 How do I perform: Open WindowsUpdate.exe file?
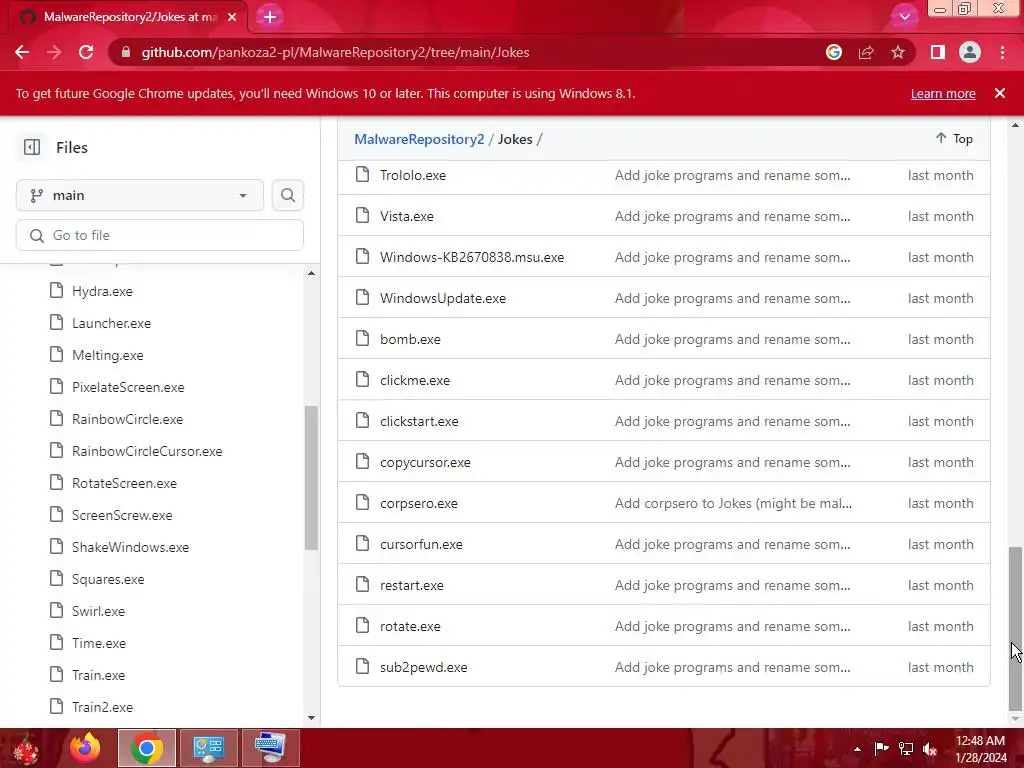pyautogui.click(x=443, y=298)
